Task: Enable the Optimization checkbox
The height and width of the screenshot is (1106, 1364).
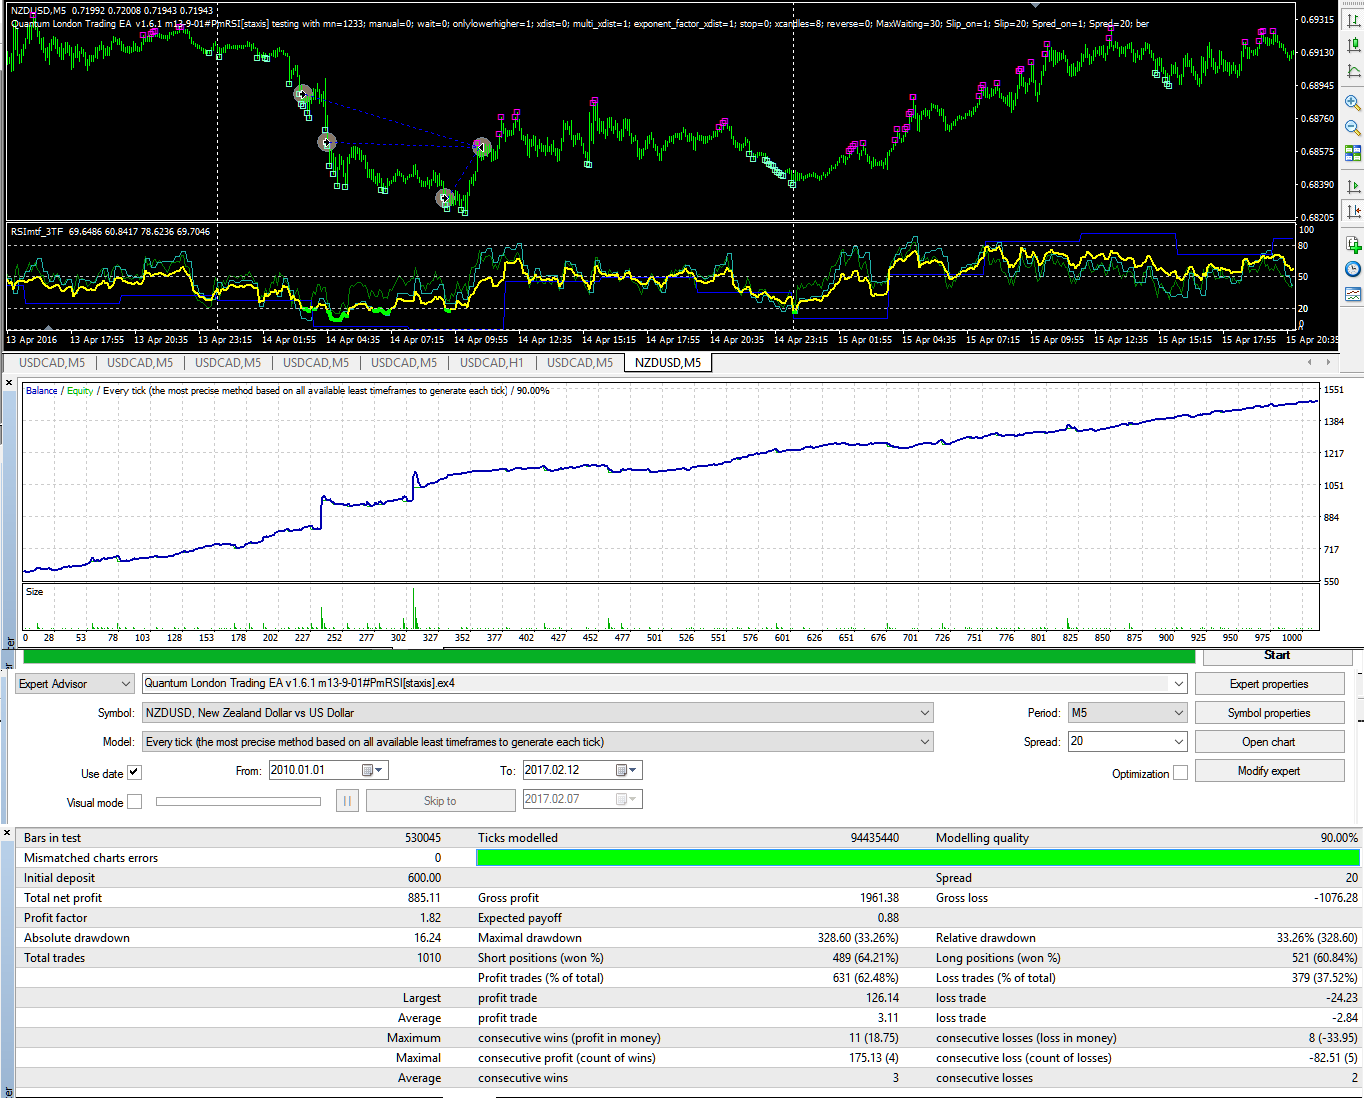Action: pyautogui.click(x=1180, y=773)
